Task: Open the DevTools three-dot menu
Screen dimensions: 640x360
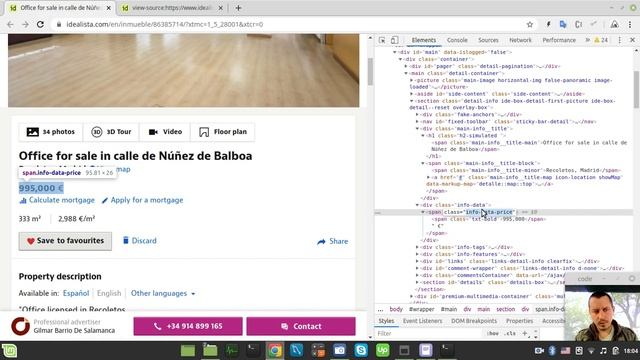Action: click(620, 40)
